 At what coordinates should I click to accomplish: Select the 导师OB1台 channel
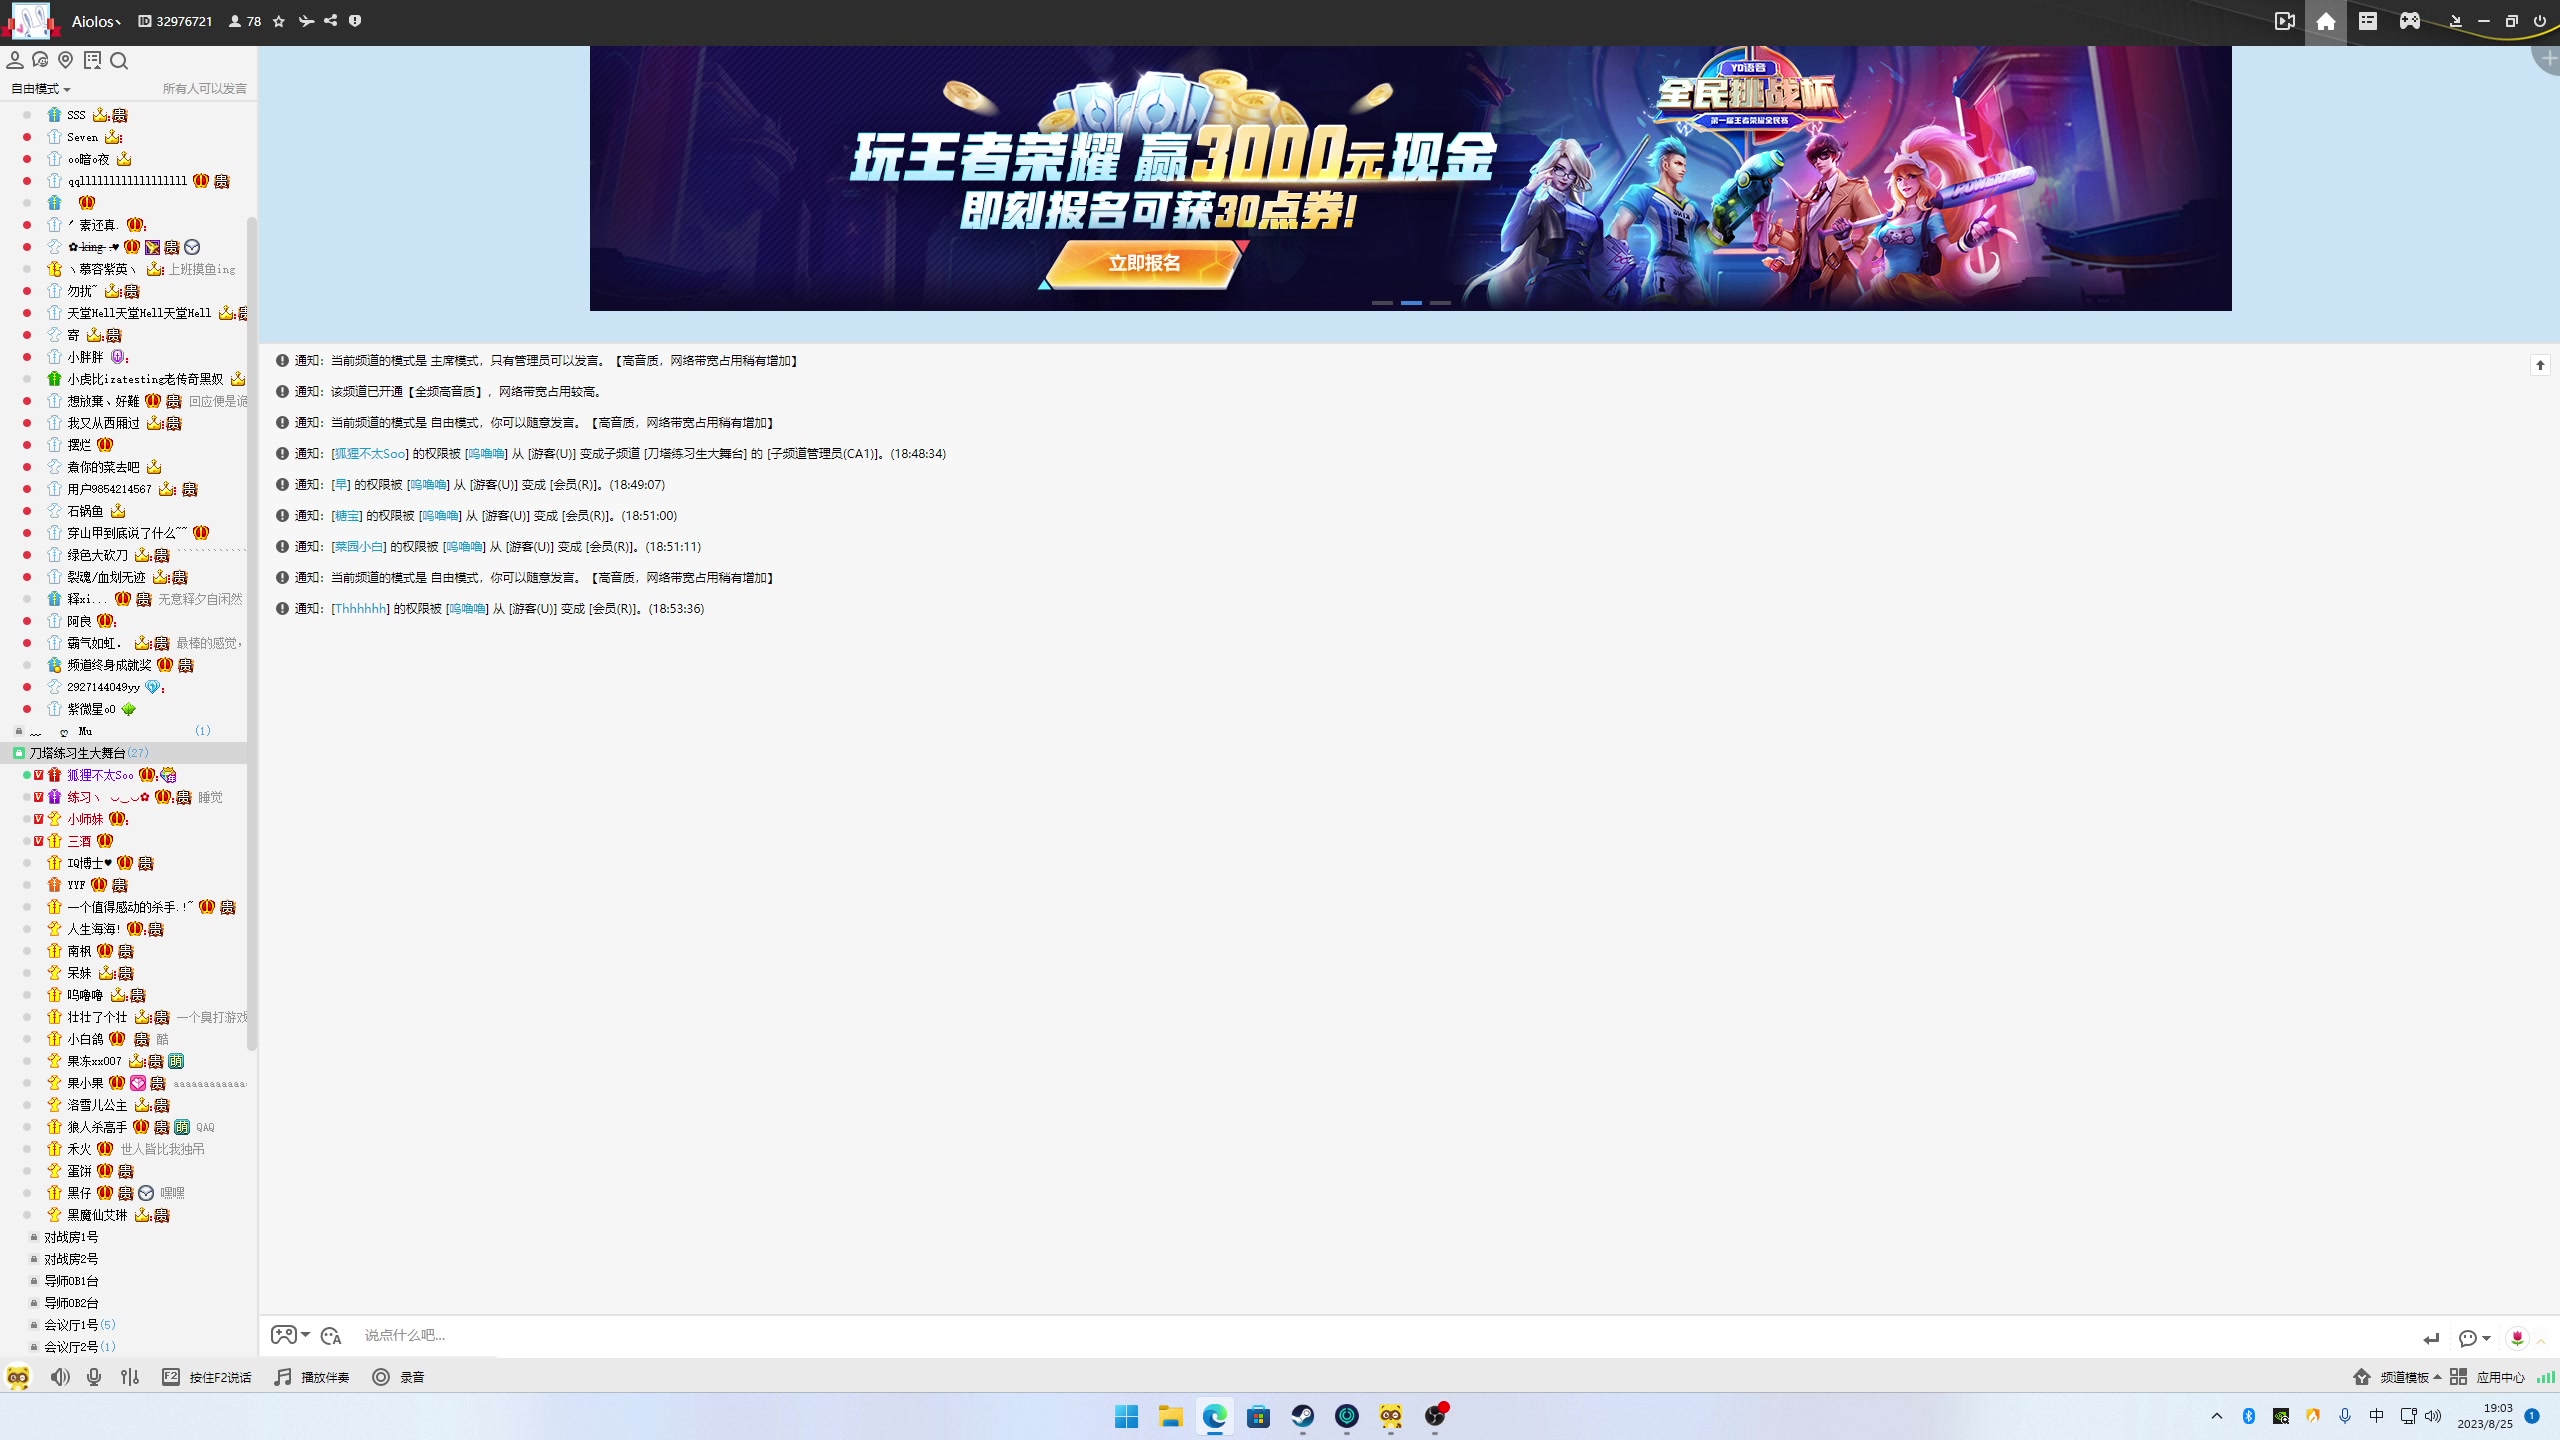(x=71, y=1281)
